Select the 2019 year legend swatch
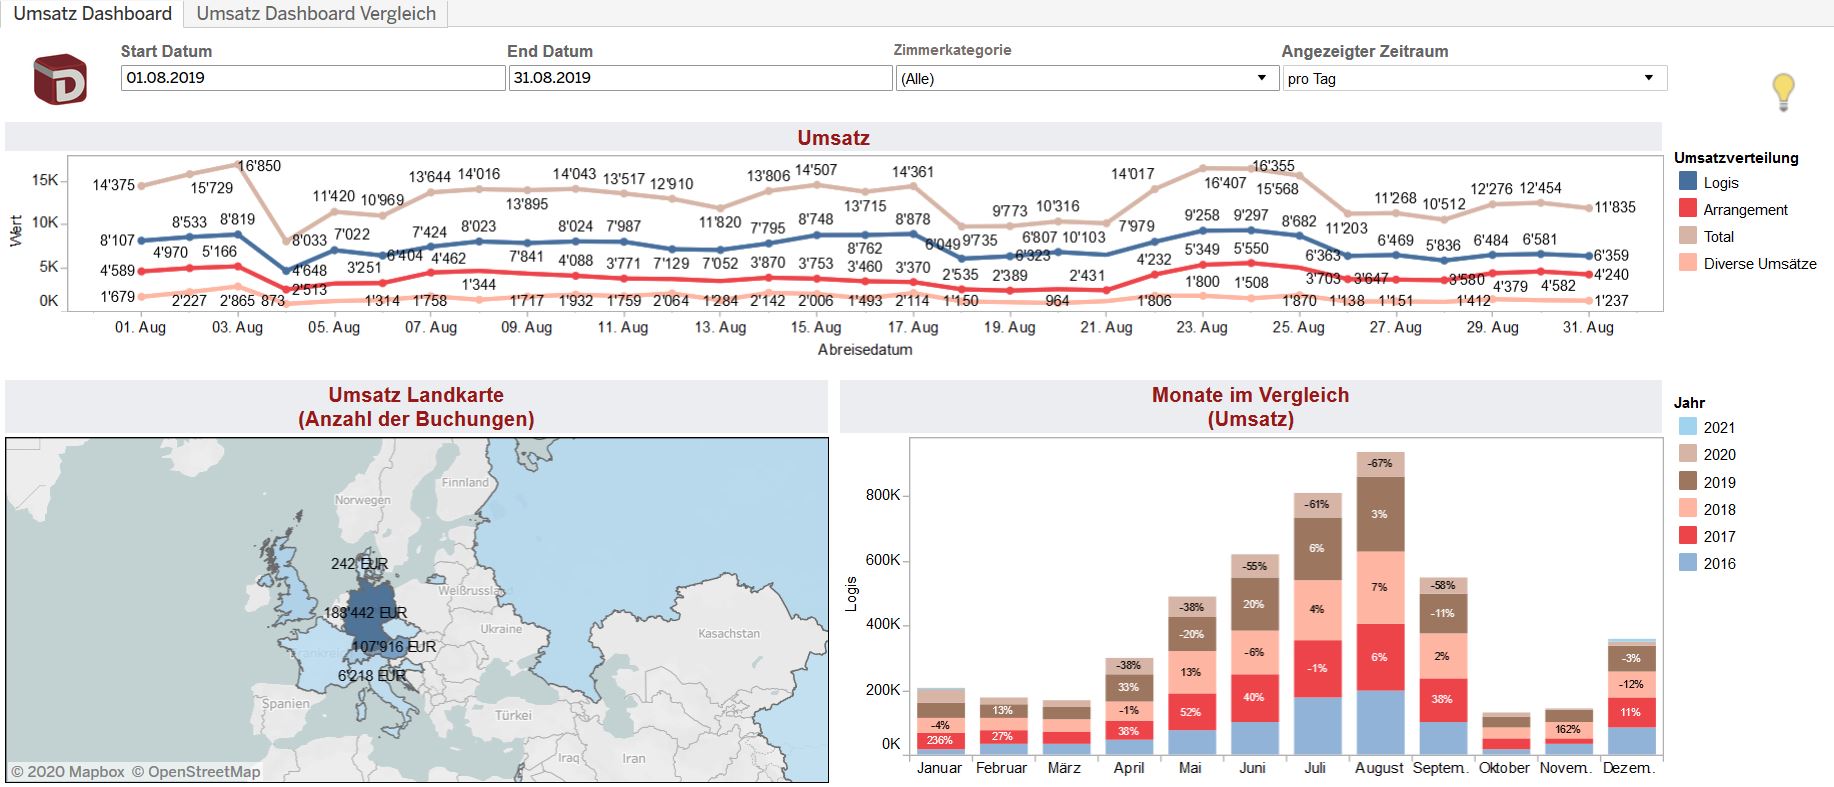The width and height of the screenshot is (1834, 787). tap(1688, 481)
